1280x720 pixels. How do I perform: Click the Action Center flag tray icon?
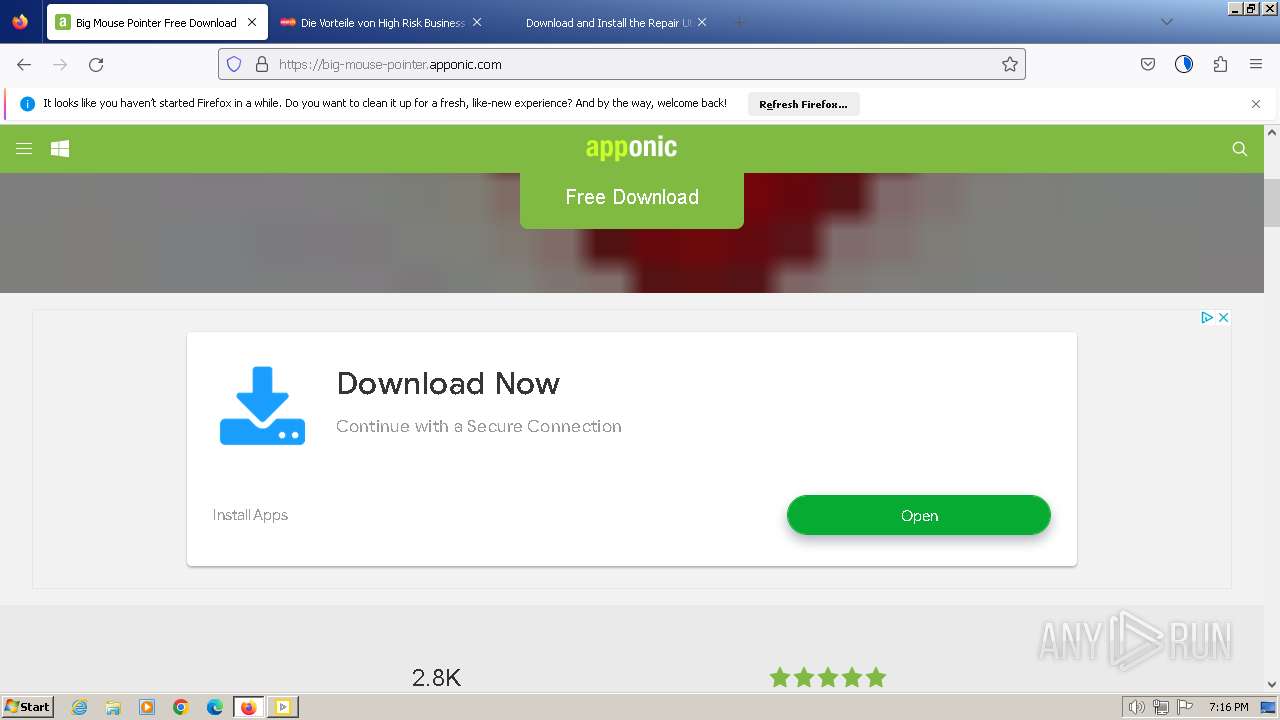tap(1185, 707)
